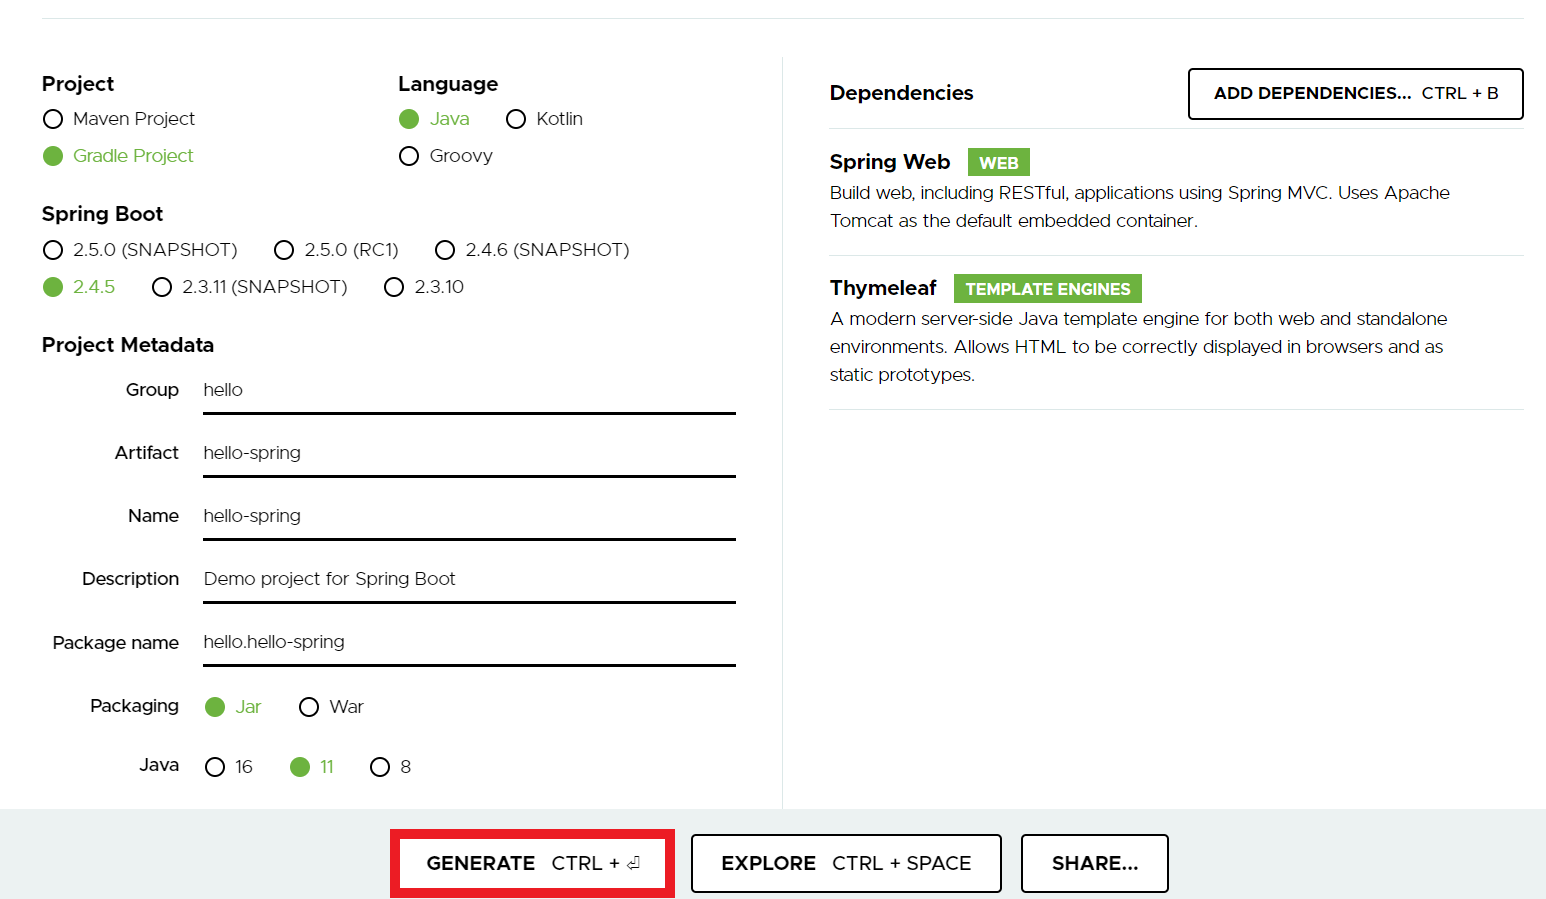Image resolution: width=1546 pixels, height=899 pixels.
Task: Choose Kotlin as the language
Action: 544,119
